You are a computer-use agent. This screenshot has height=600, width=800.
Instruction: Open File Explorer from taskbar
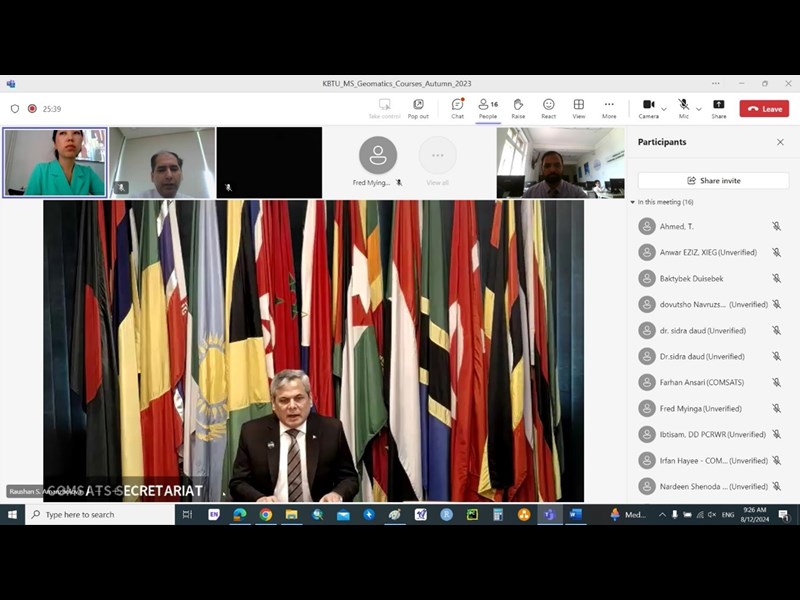coord(291,514)
